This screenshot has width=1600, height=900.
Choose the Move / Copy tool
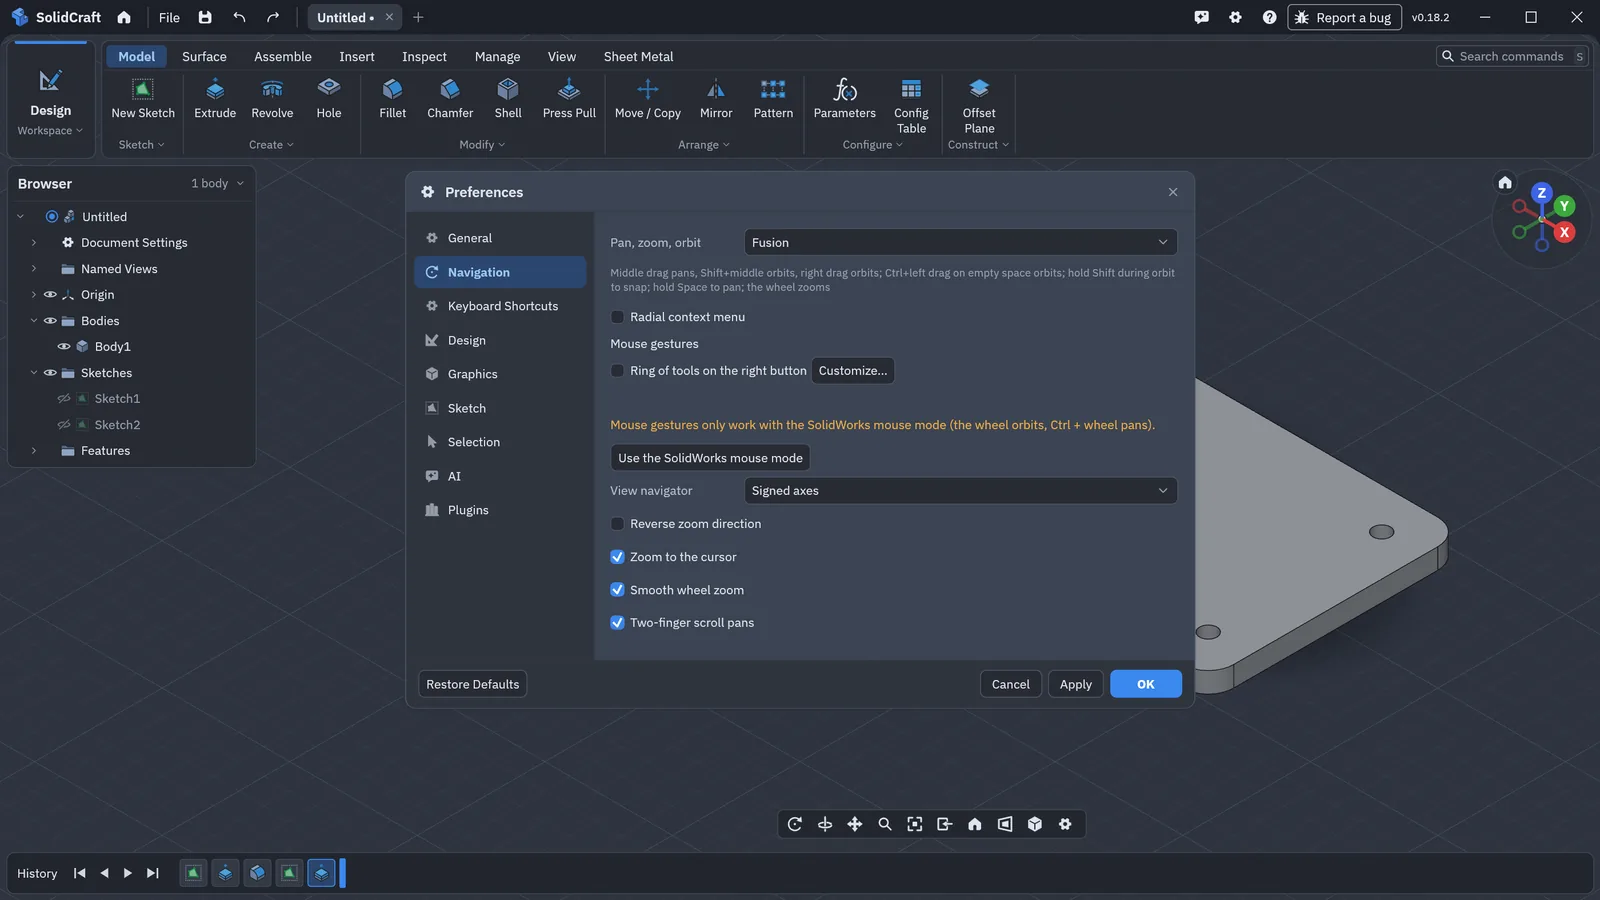(x=648, y=99)
